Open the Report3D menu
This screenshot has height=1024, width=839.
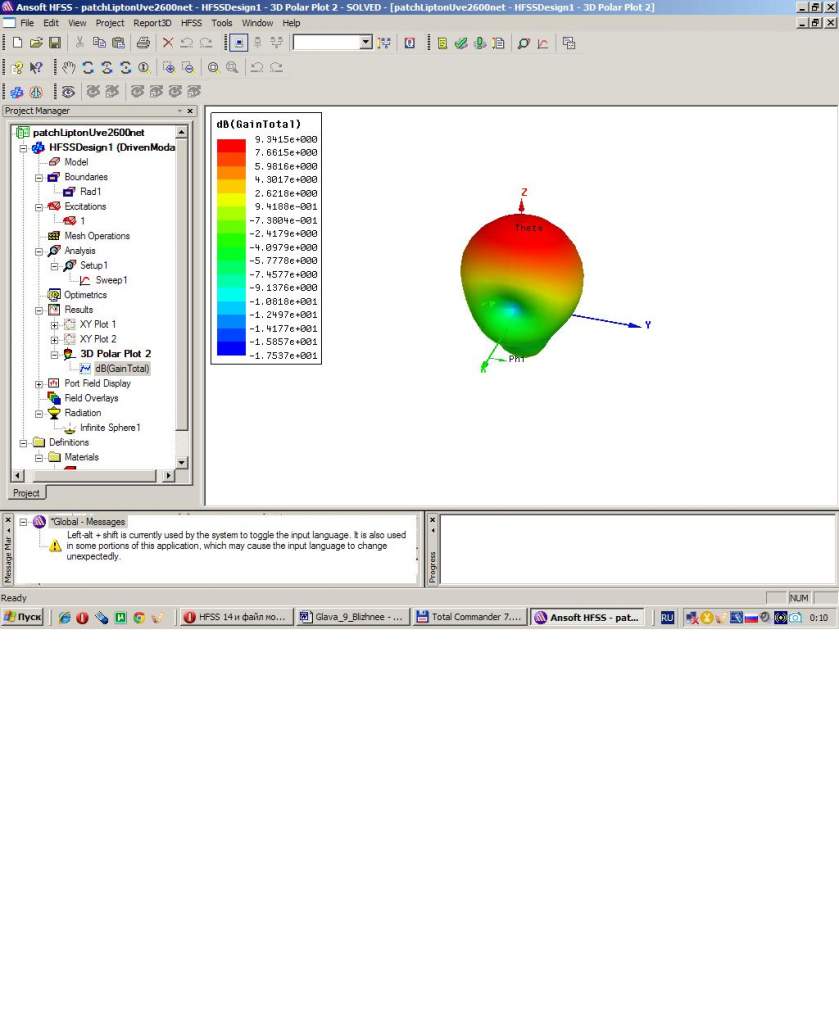pyautogui.click(x=152, y=22)
